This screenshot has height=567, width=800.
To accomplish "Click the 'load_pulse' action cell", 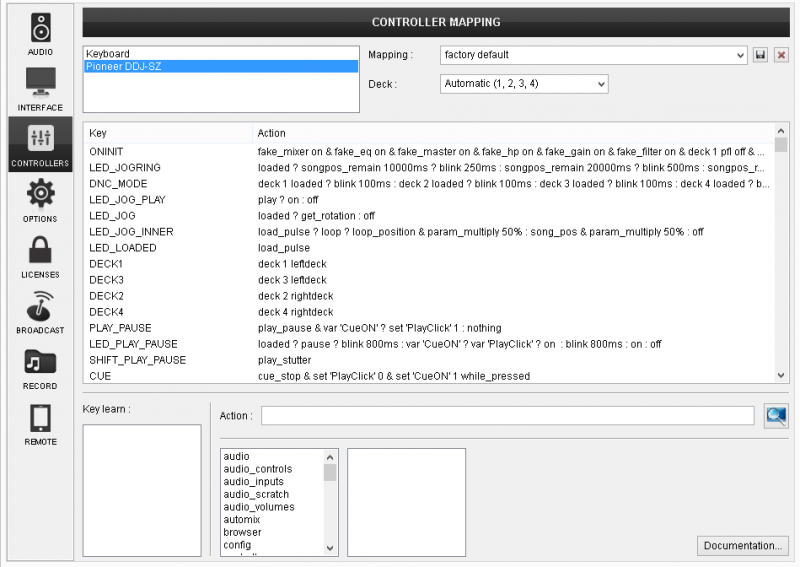I will click(284, 248).
